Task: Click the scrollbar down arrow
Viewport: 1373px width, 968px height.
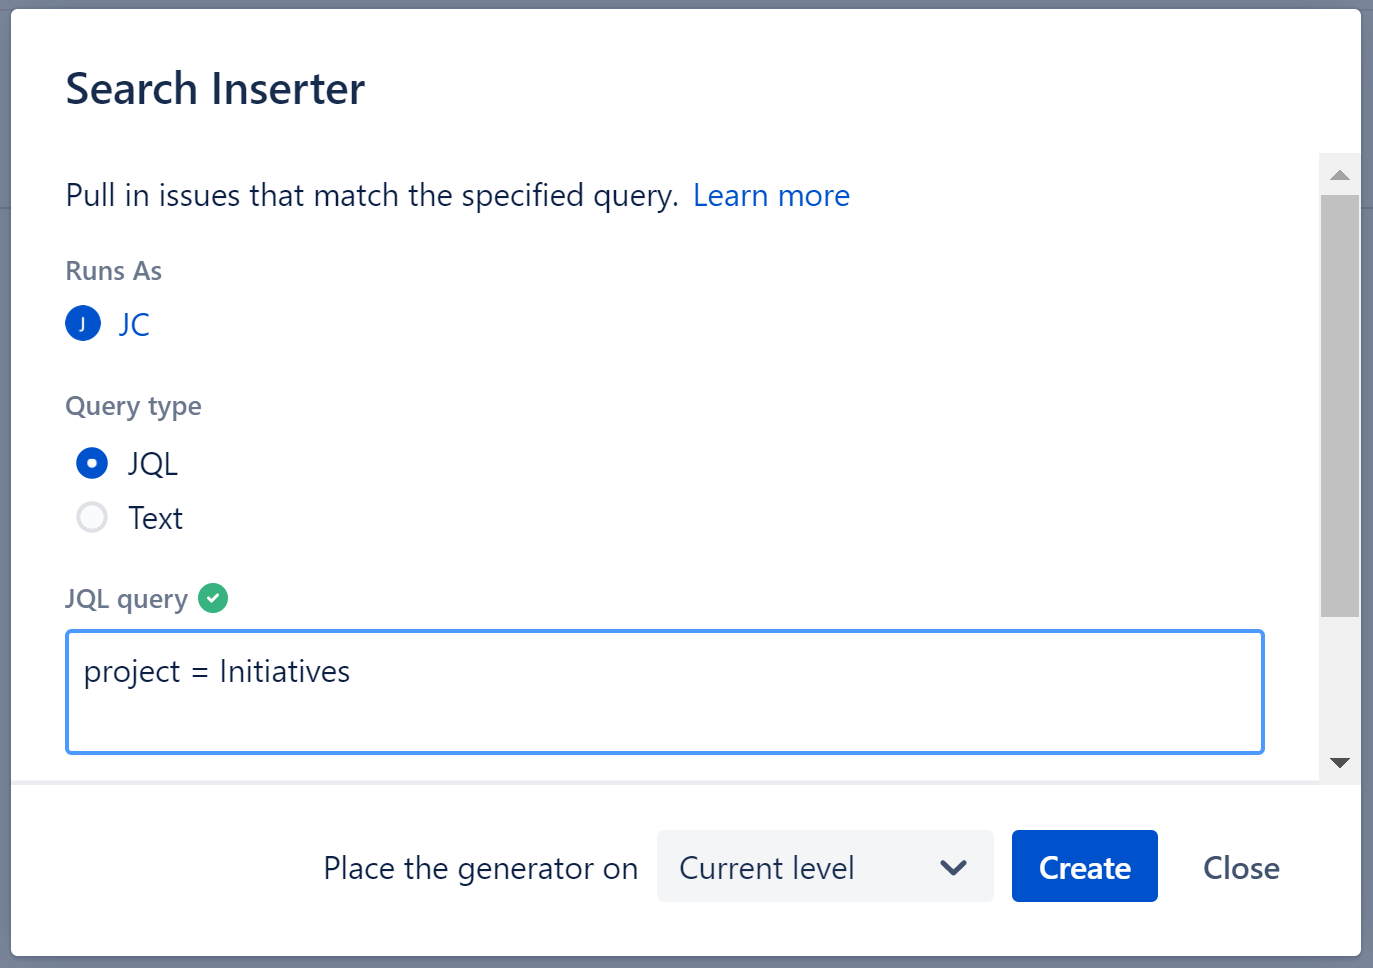Action: [1339, 762]
